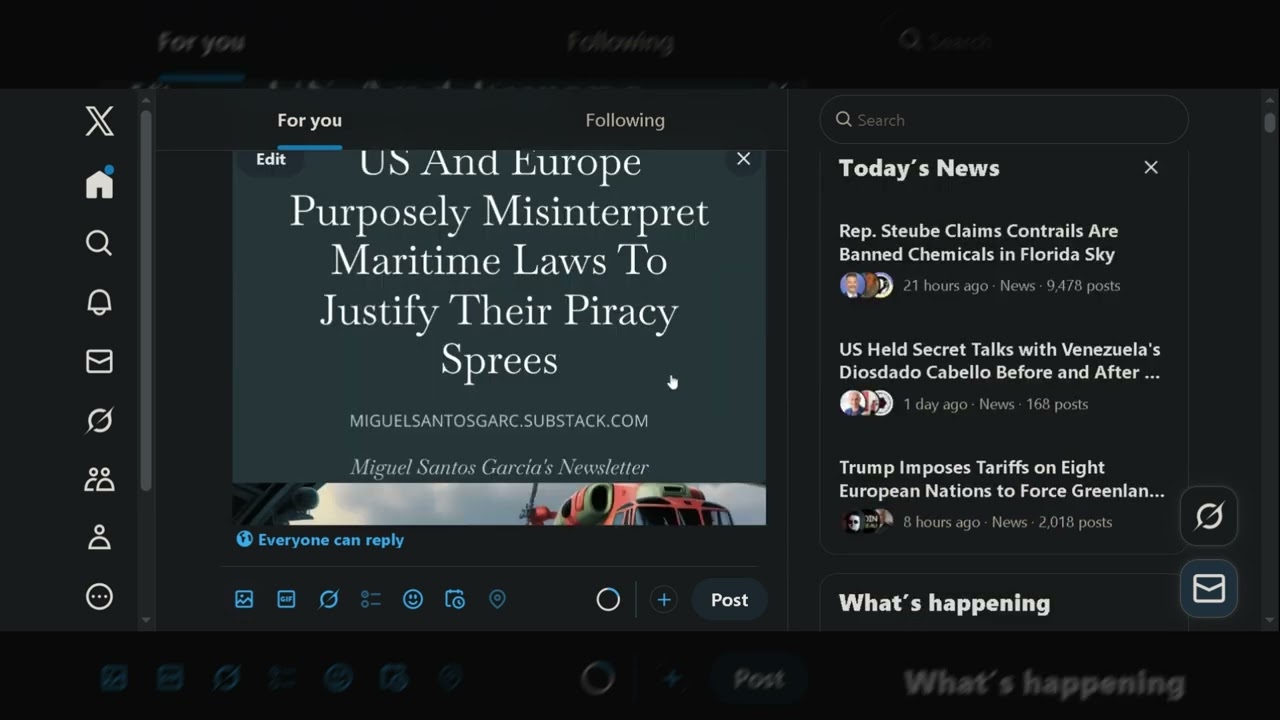Click the globe icon next to Everyone can reply
Image resolution: width=1280 pixels, height=720 pixels.
(x=244, y=539)
